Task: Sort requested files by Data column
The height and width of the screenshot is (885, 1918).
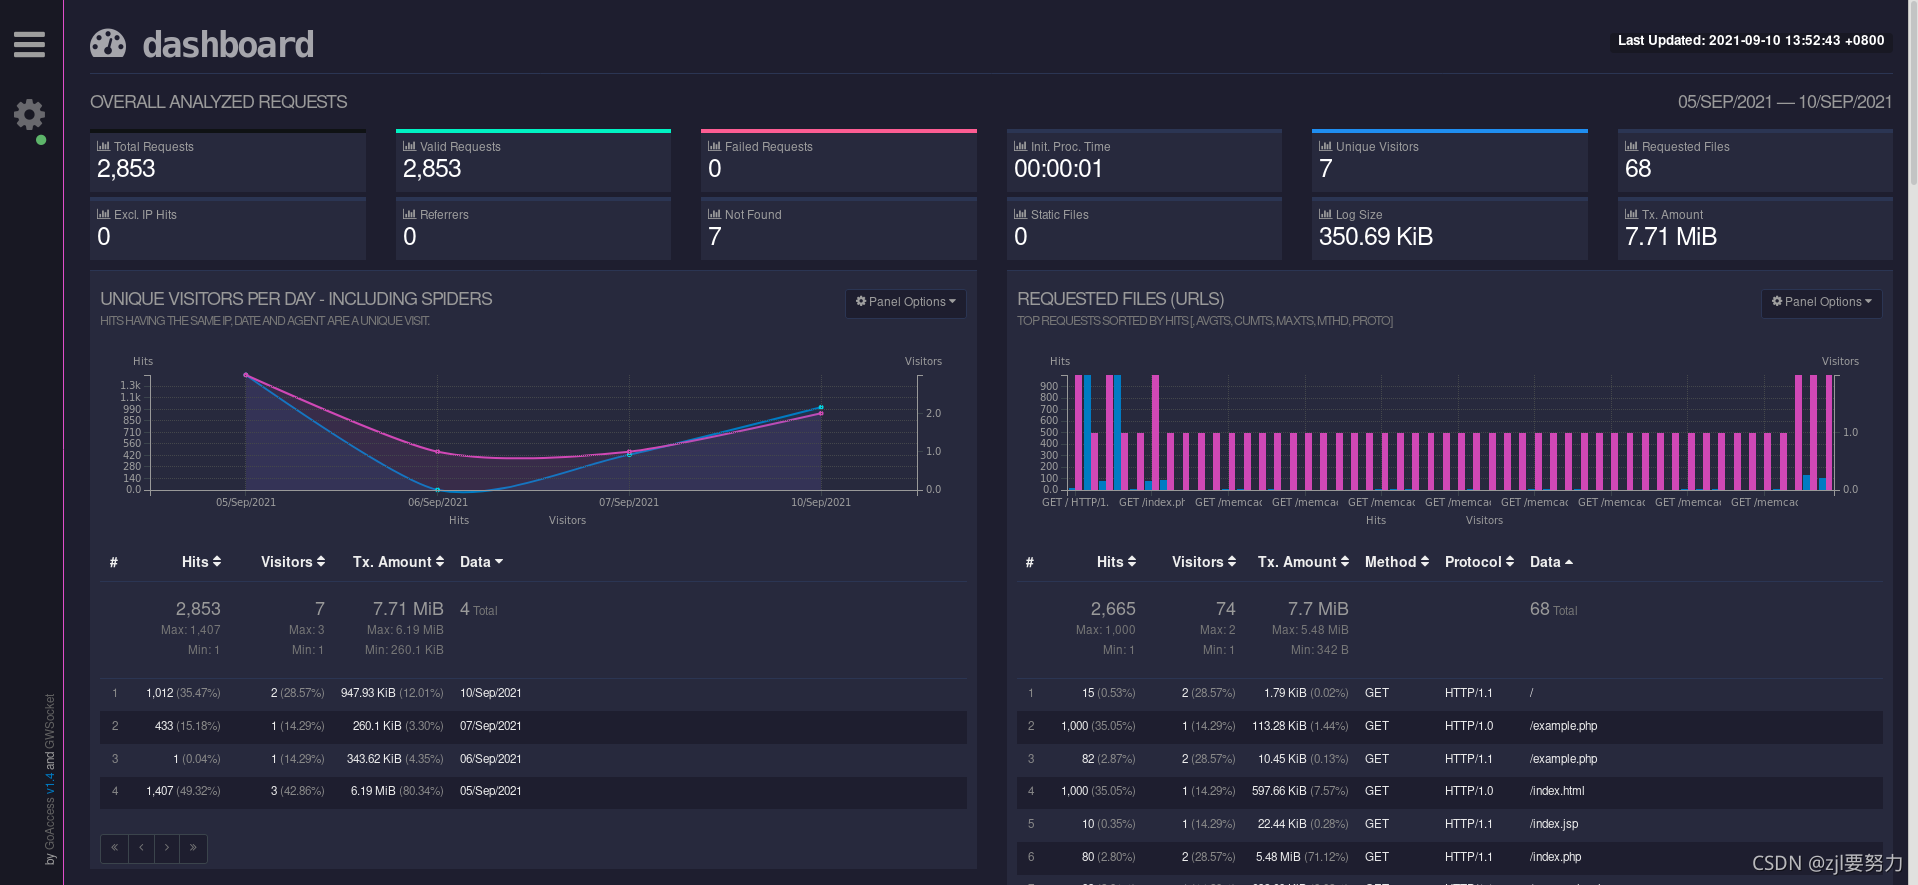Action: (1551, 562)
